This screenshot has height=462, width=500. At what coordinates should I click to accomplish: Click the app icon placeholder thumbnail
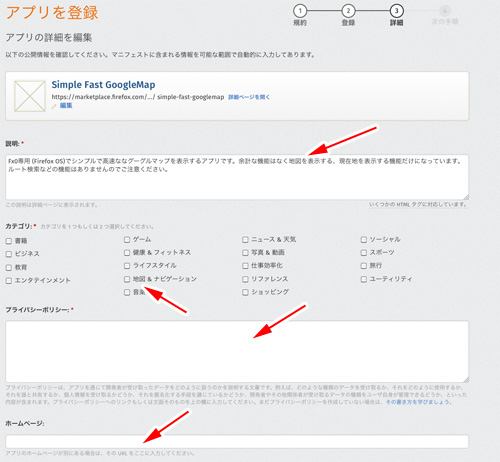[x=30, y=96]
